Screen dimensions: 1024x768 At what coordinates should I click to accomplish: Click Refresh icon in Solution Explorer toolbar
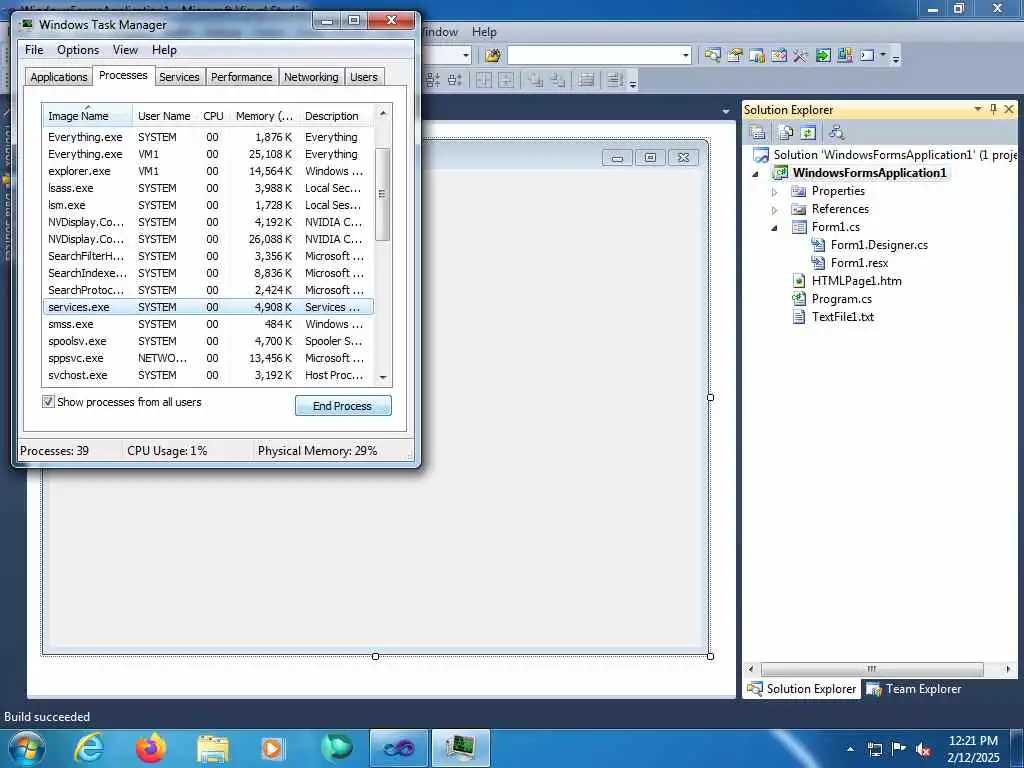pyautogui.click(x=808, y=133)
